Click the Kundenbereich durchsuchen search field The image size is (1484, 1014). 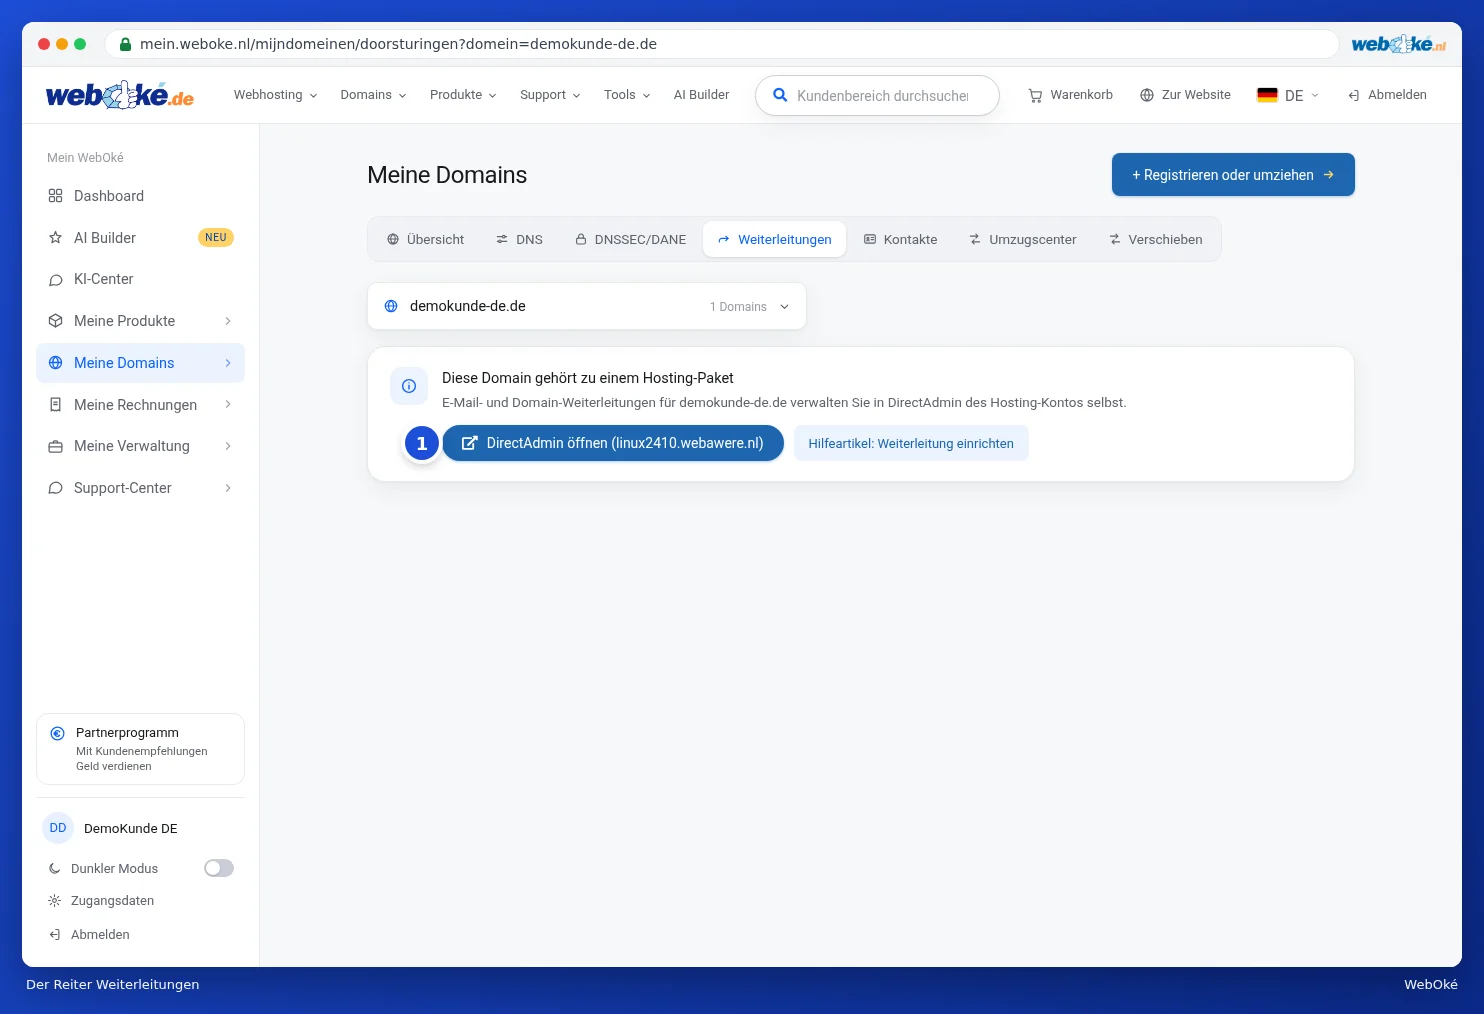(877, 96)
